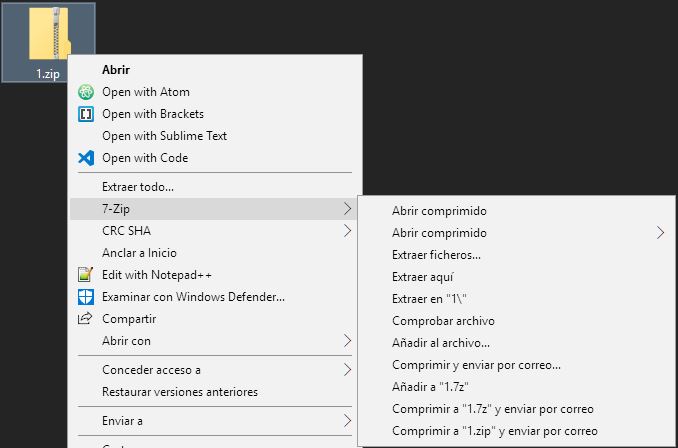
Task: Click the Compartir share icon
Action: 85,319
